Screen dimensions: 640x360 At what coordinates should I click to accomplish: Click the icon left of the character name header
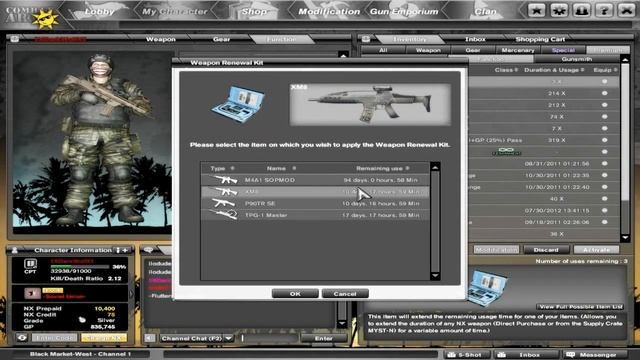click(x=15, y=39)
